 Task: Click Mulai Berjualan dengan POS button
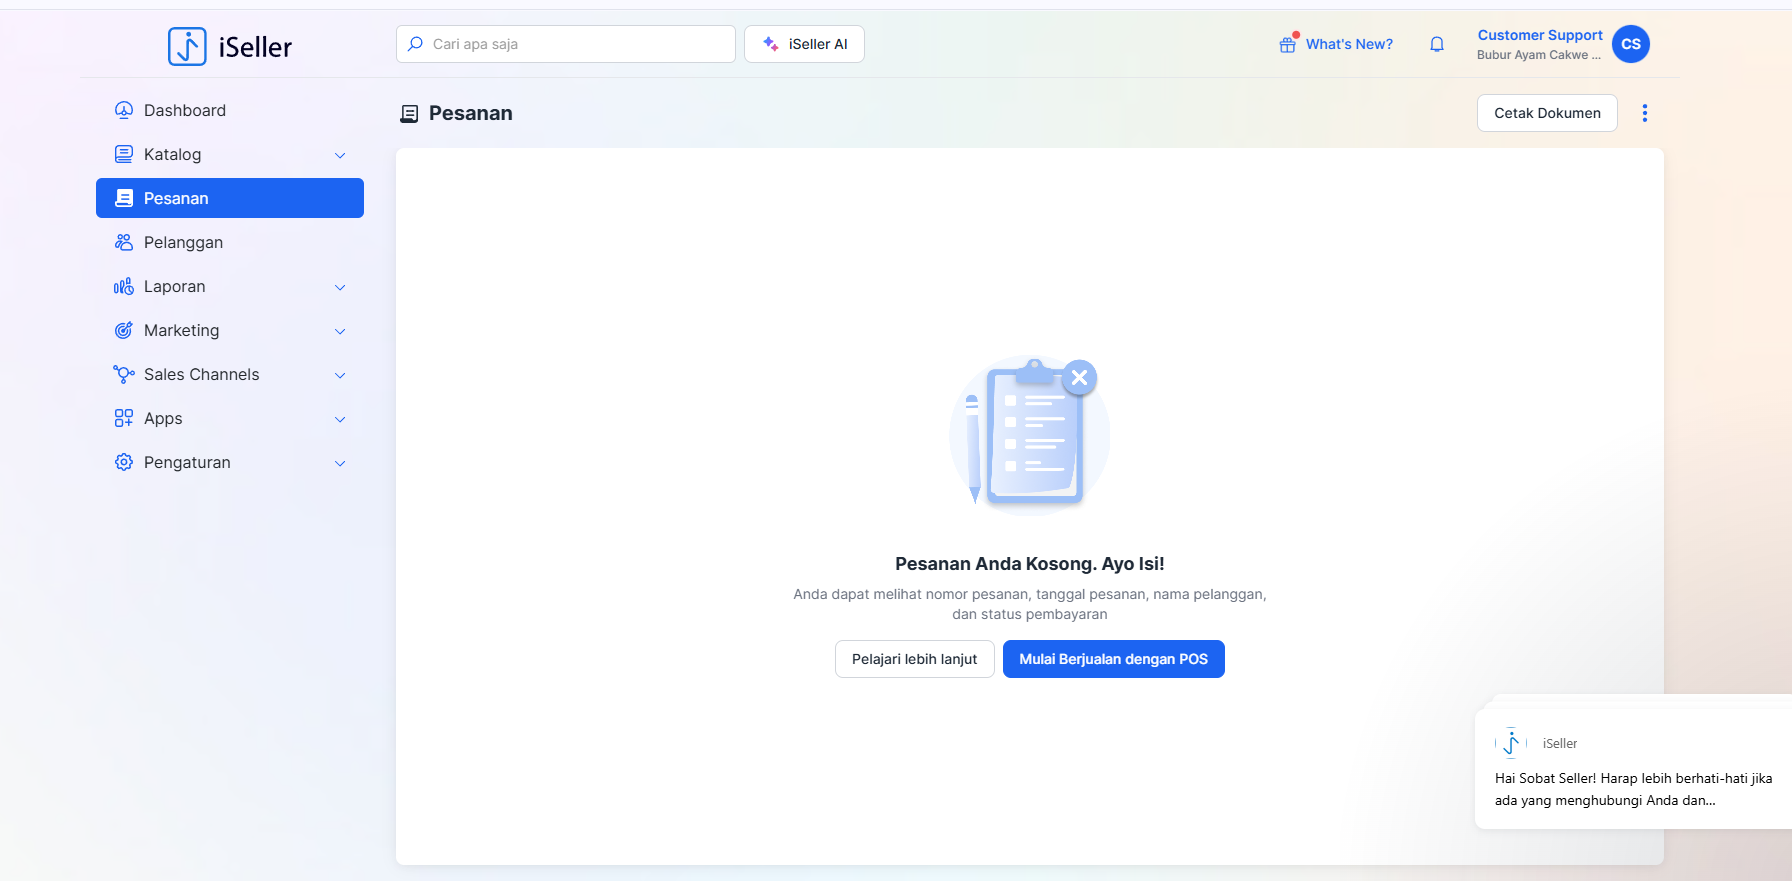pos(1113,659)
